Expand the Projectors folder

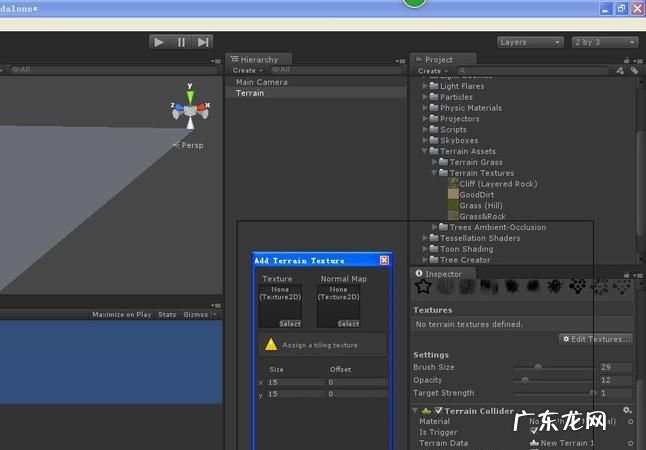coord(426,119)
